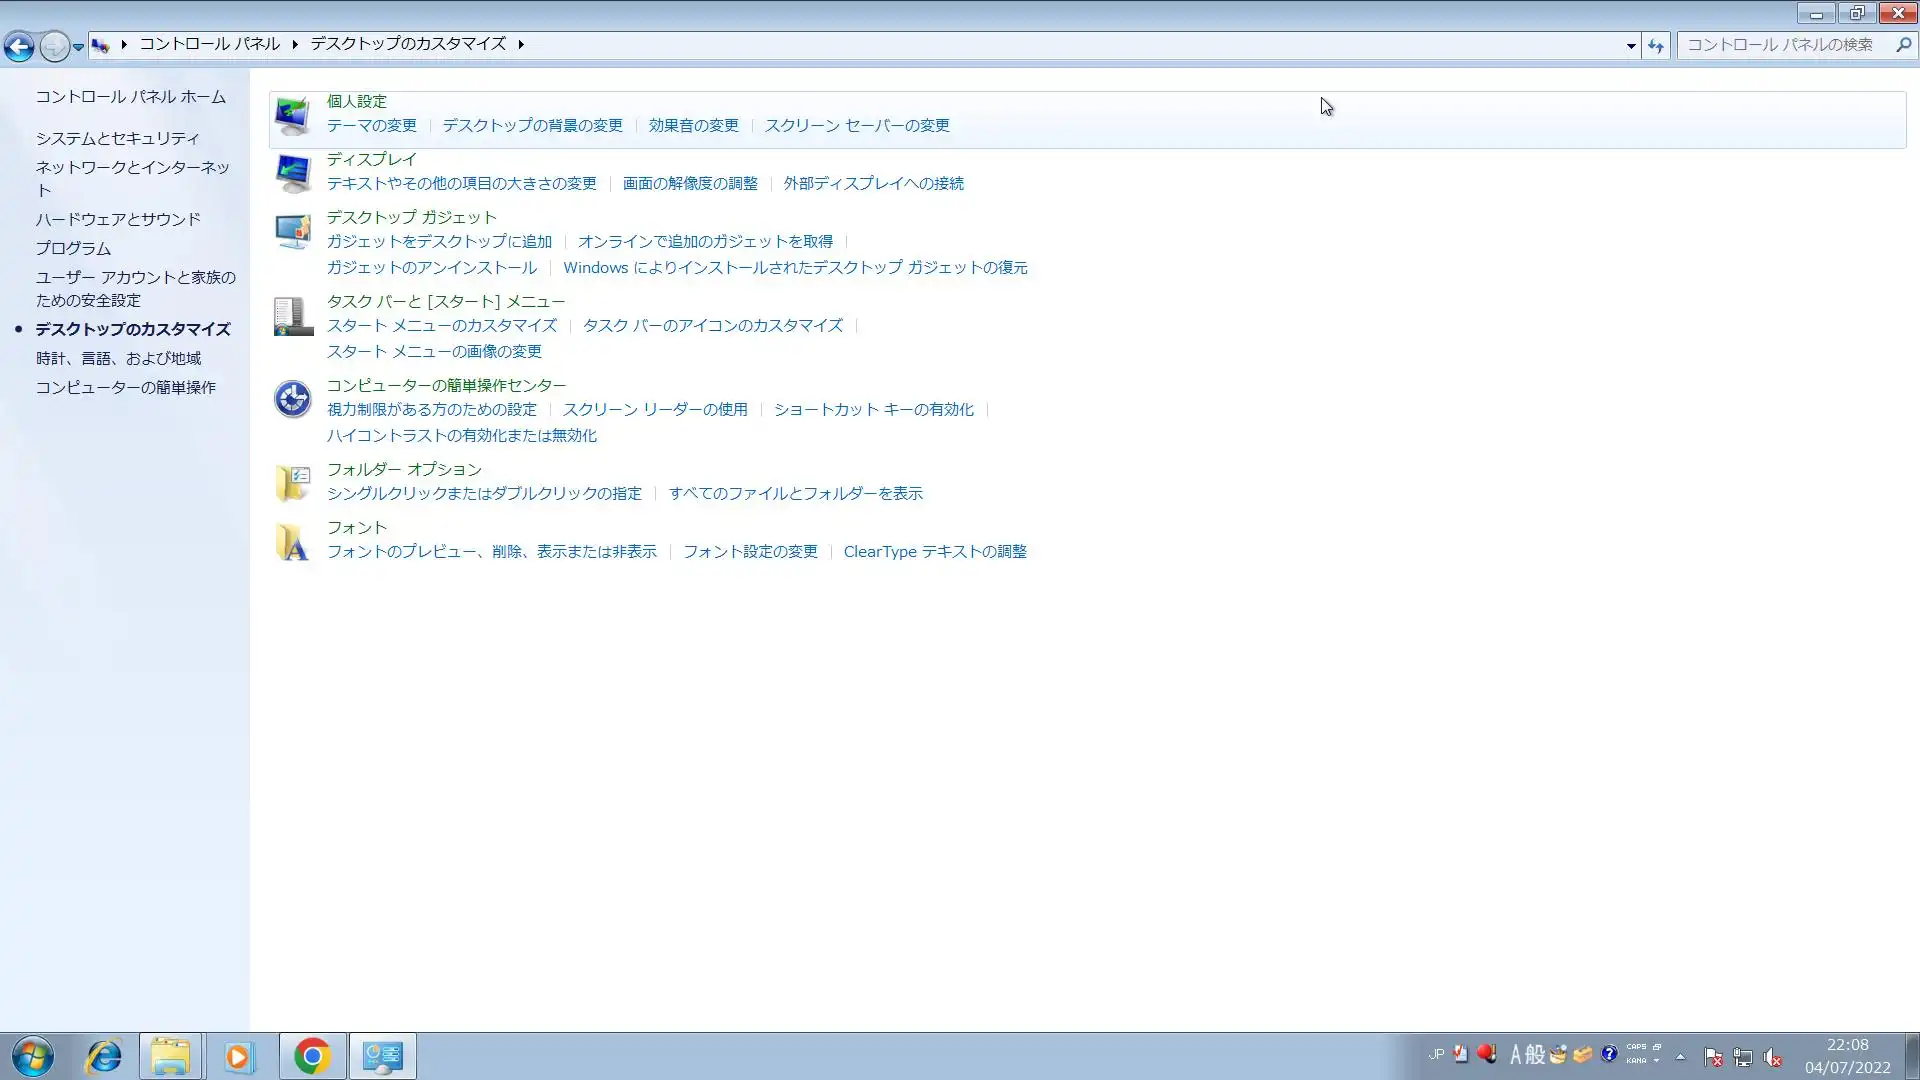Show hidden system tray icons

tap(1680, 1056)
